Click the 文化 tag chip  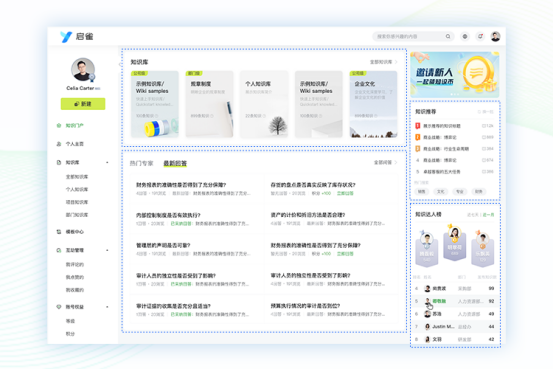pos(441,192)
